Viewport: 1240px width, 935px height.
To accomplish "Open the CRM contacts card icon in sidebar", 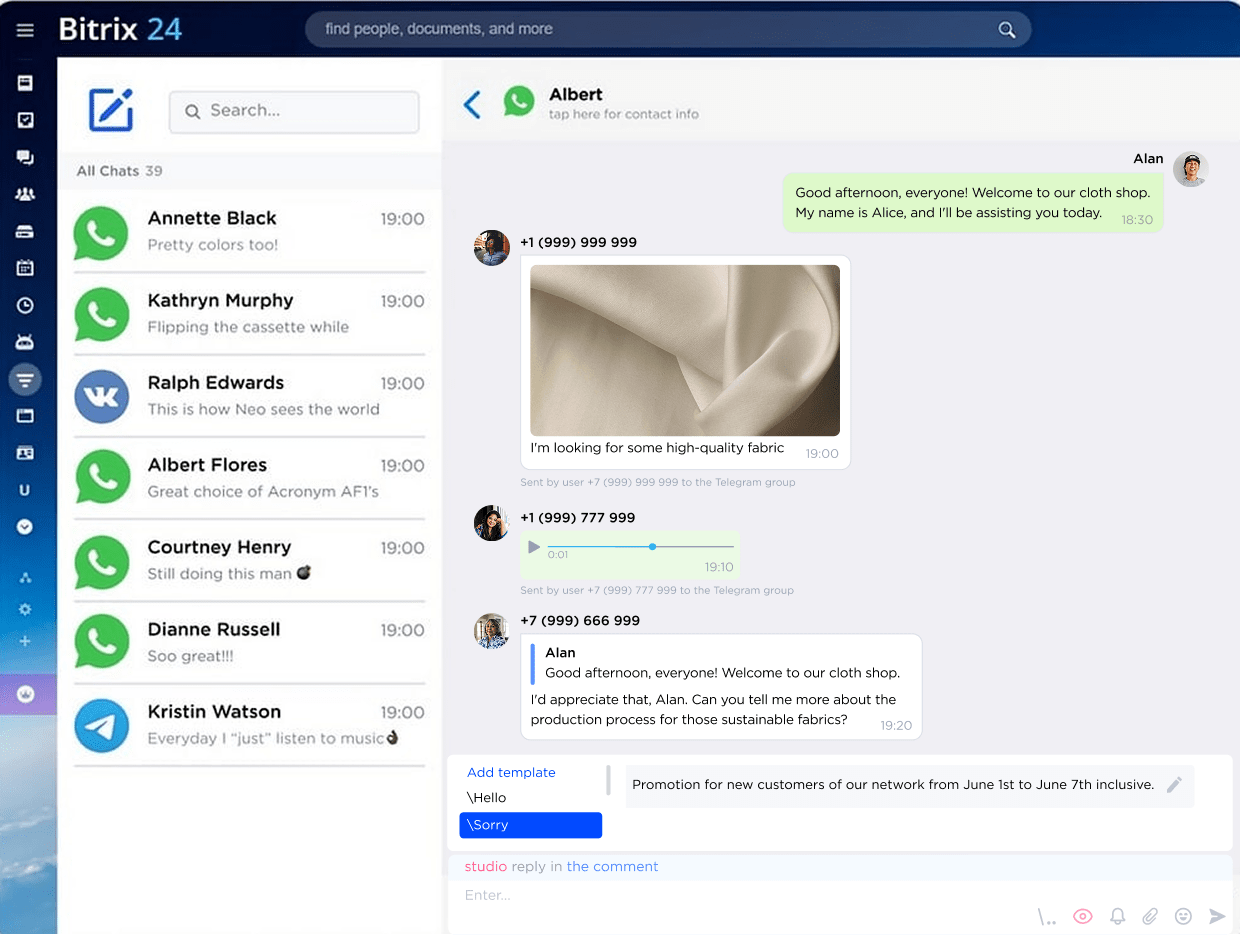I will [26, 455].
